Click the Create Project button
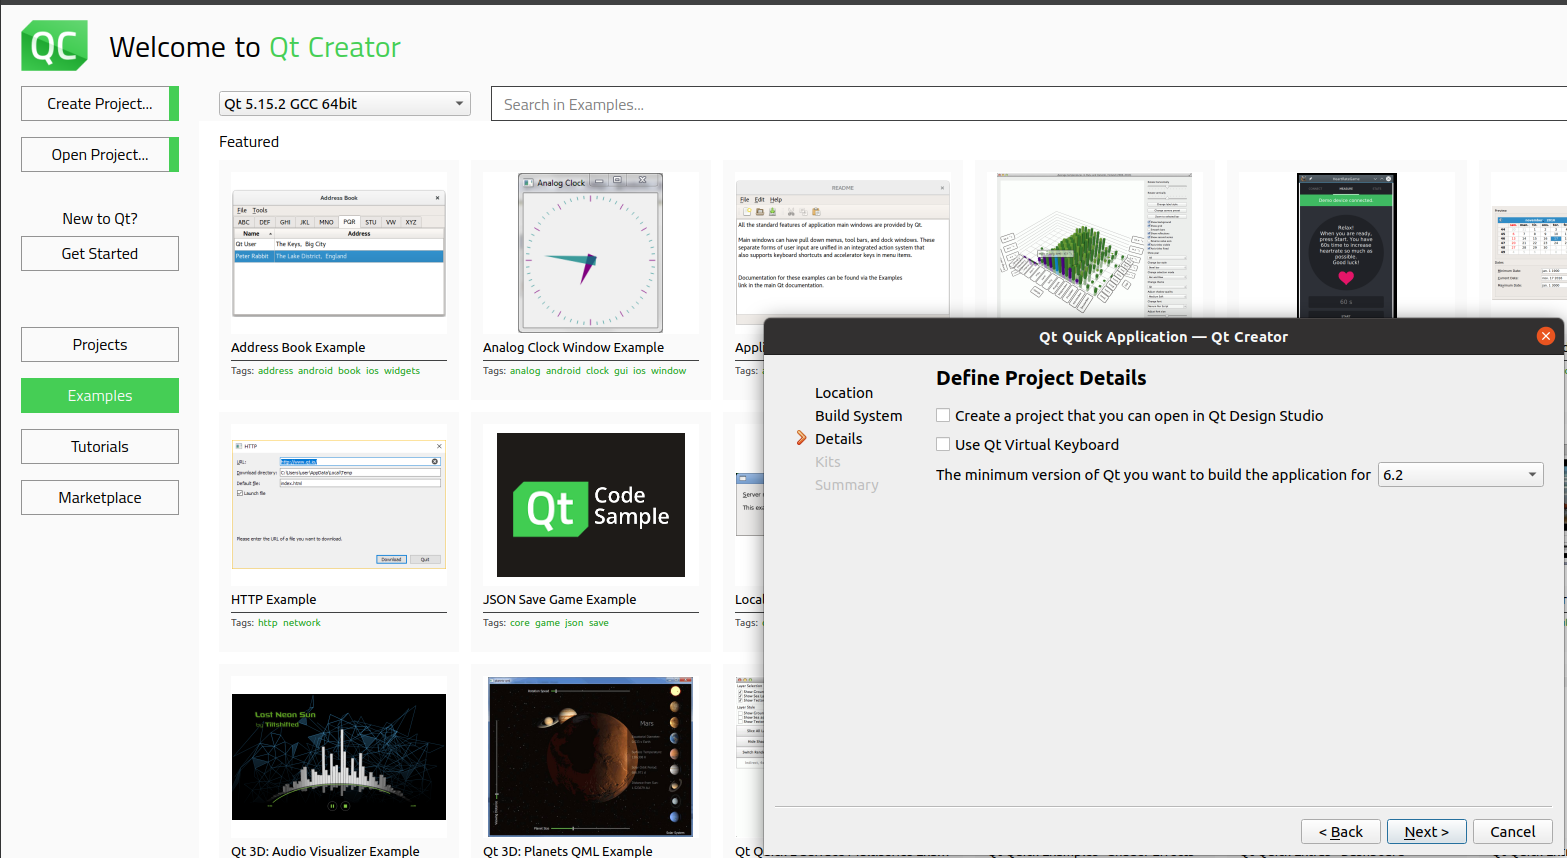The width and height of the screenshot is (1567, 858). (x=100, y=104)
